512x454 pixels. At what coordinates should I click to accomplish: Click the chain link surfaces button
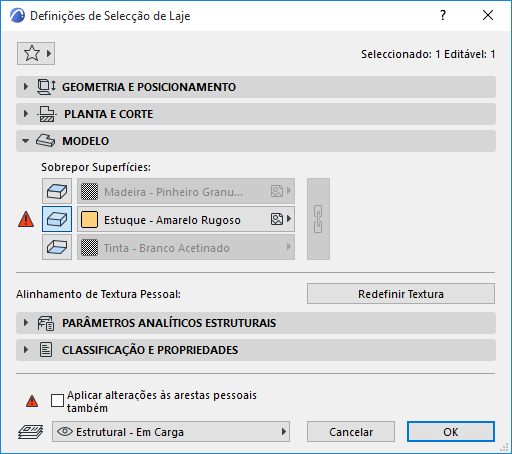click(318, 219)
